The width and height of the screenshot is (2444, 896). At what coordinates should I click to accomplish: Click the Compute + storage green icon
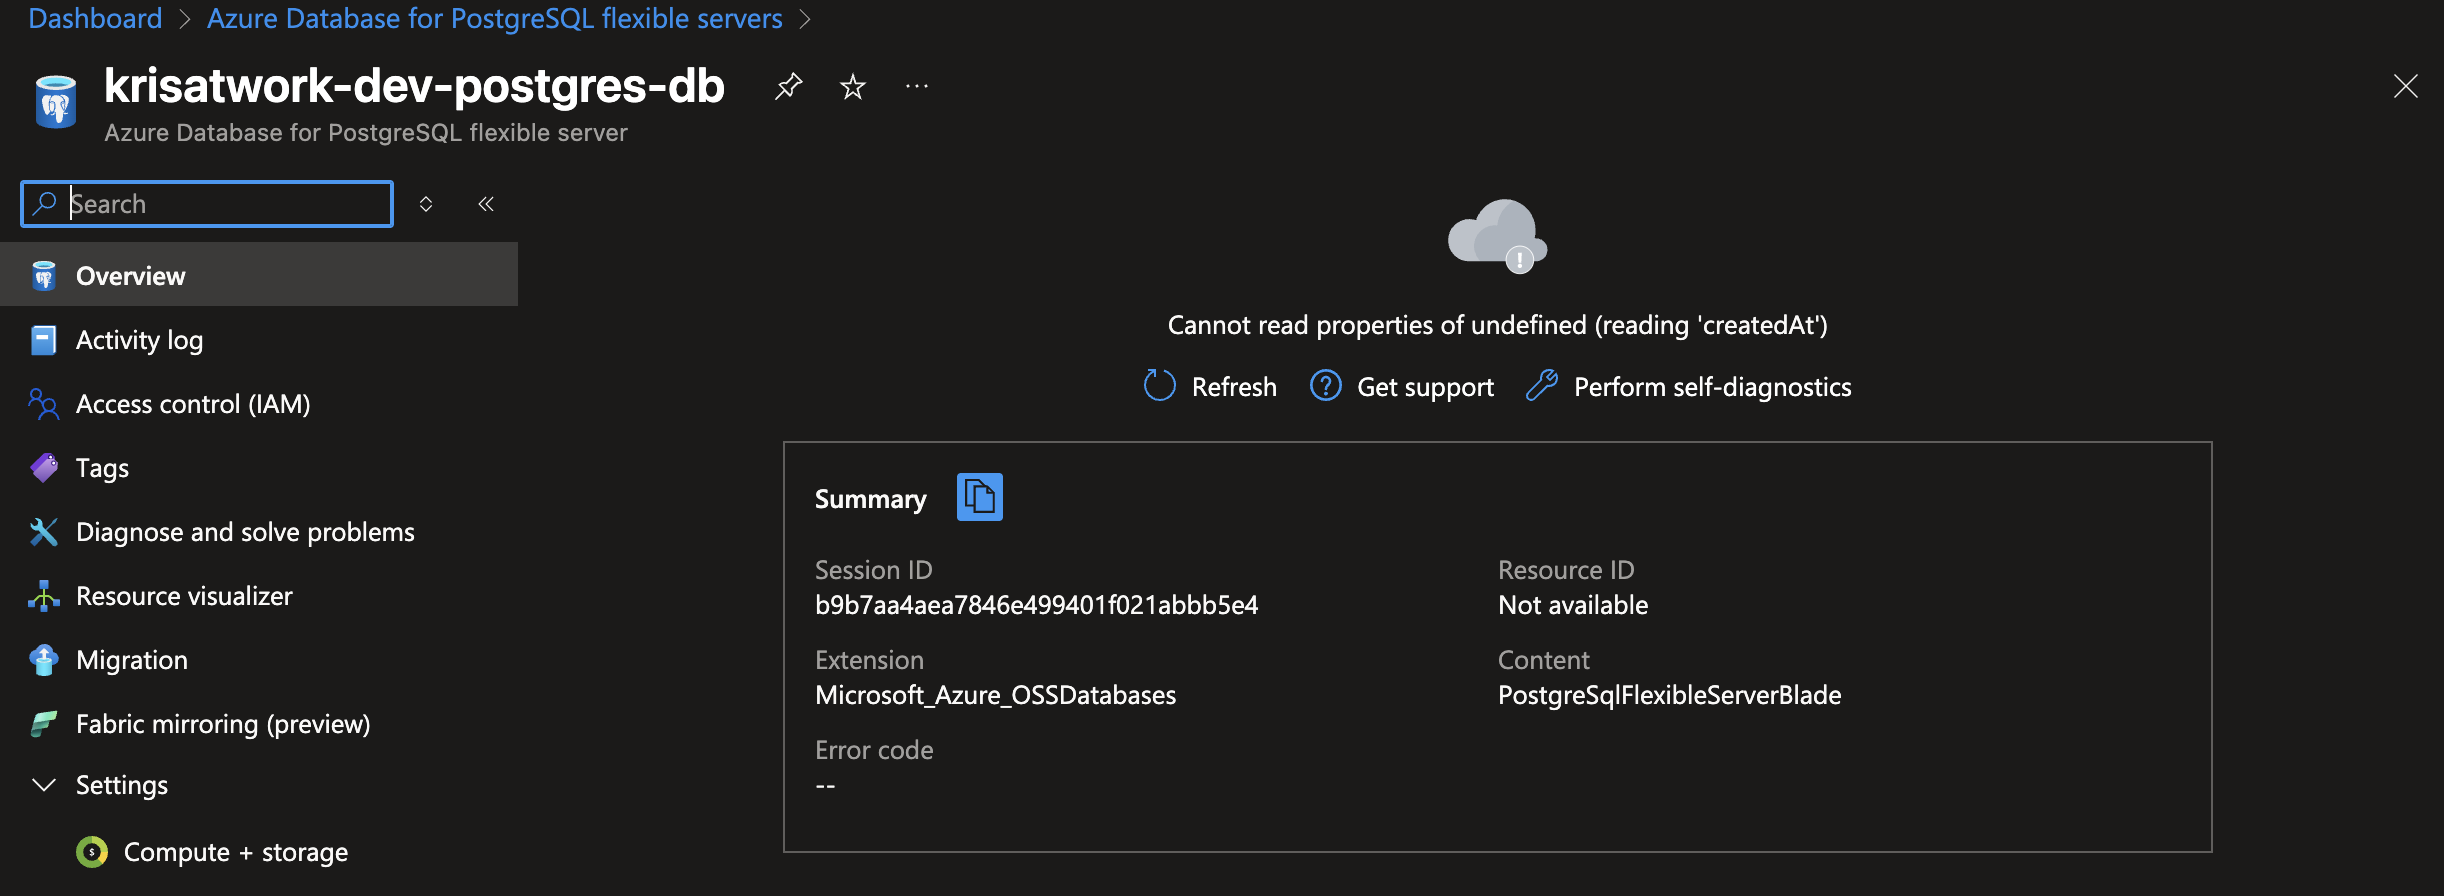92,852
